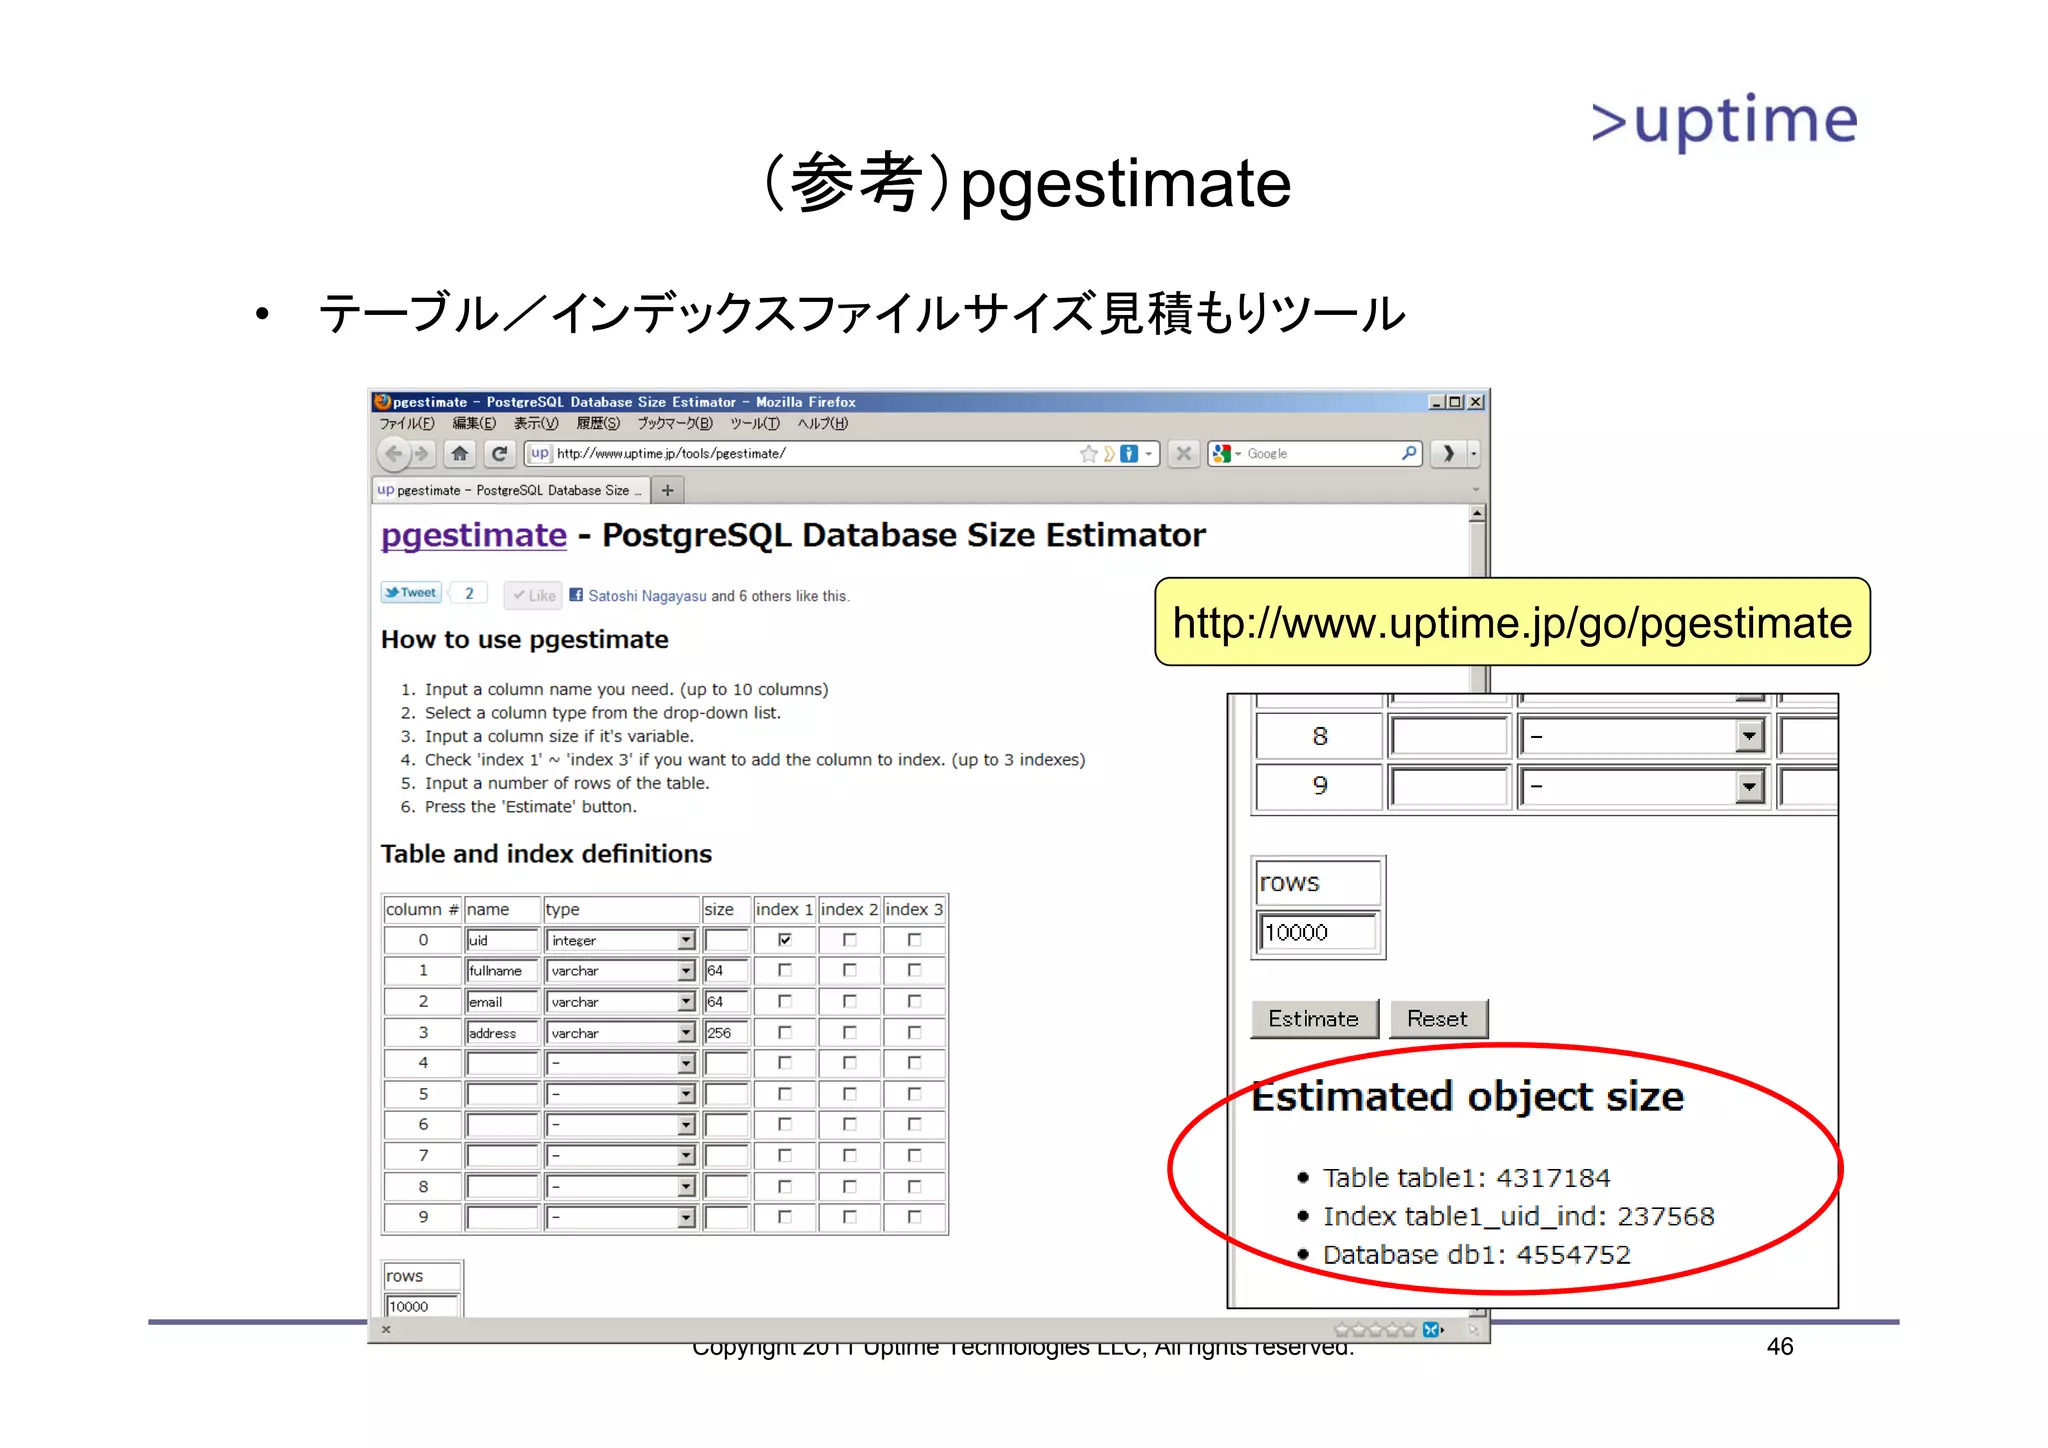Check index 1 for email row
This screenshot has width=2048, height=1448.
click(785, 1001)
